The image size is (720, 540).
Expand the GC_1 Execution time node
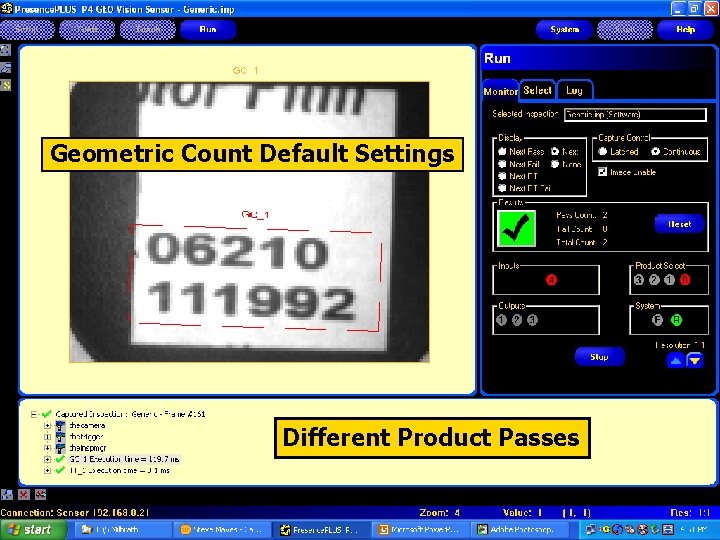click(x=47, y=459)
